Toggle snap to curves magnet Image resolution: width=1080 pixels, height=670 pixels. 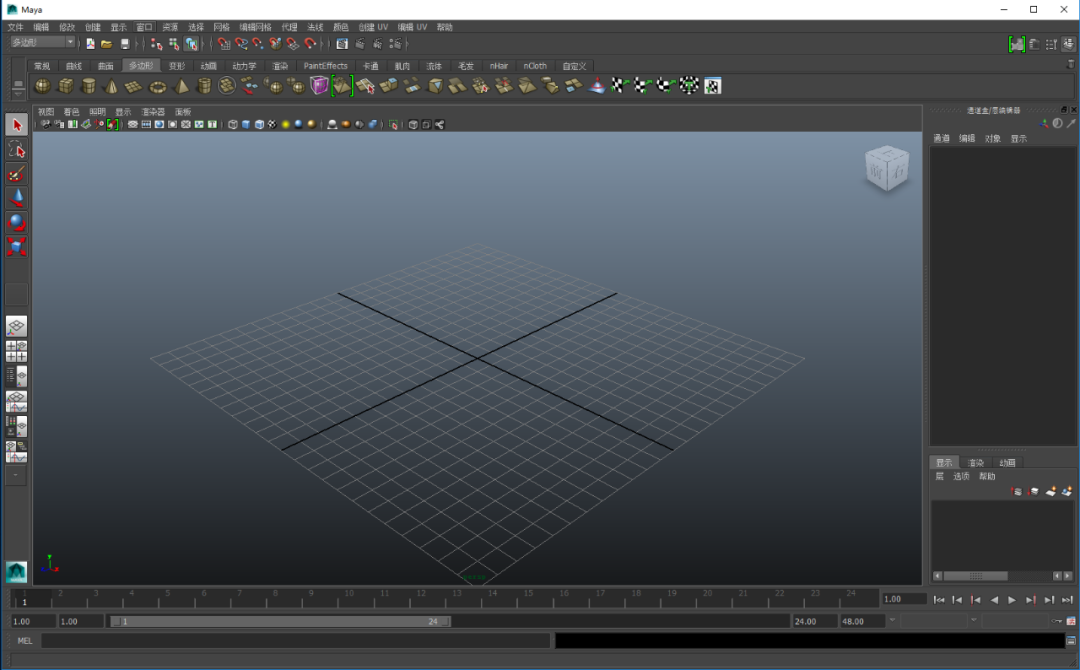point(241,43)
